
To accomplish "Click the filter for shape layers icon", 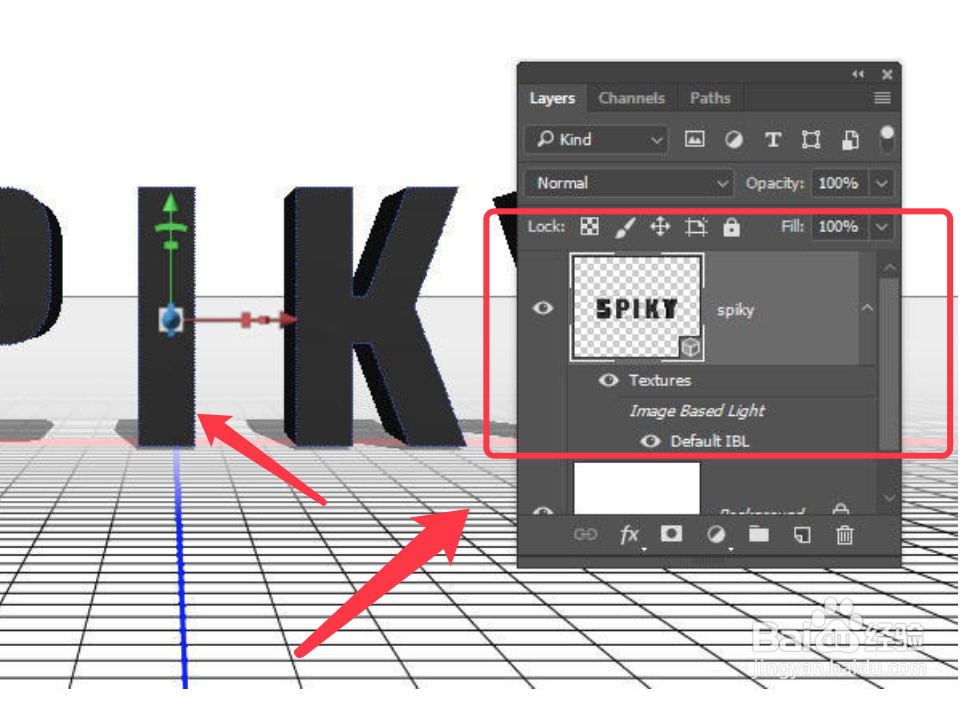I will point(811,140).
